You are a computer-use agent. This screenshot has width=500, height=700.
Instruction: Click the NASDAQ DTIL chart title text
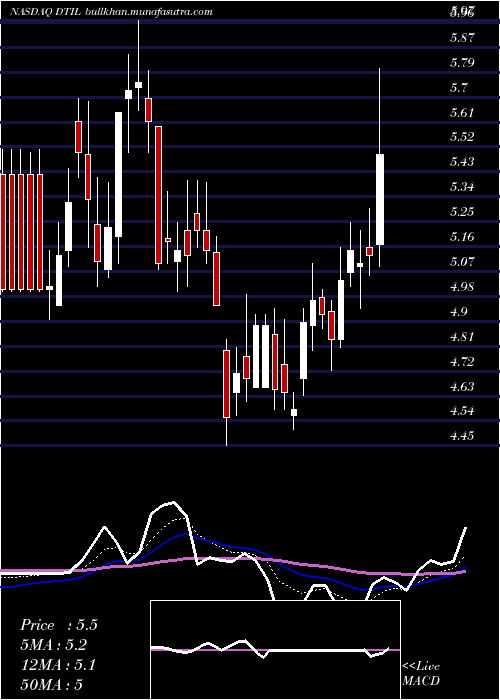coord(45,12)
